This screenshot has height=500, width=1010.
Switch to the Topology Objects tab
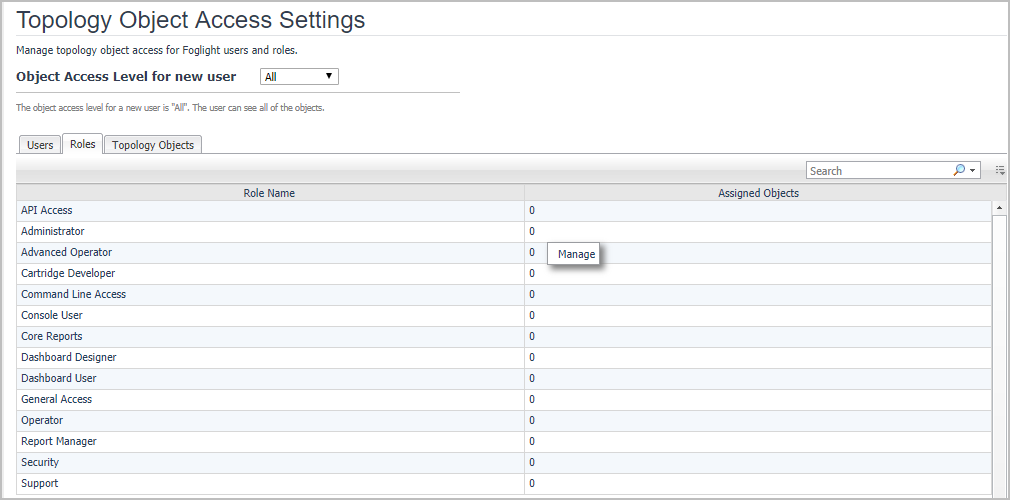pyautogui.click(x=154, y=145)
